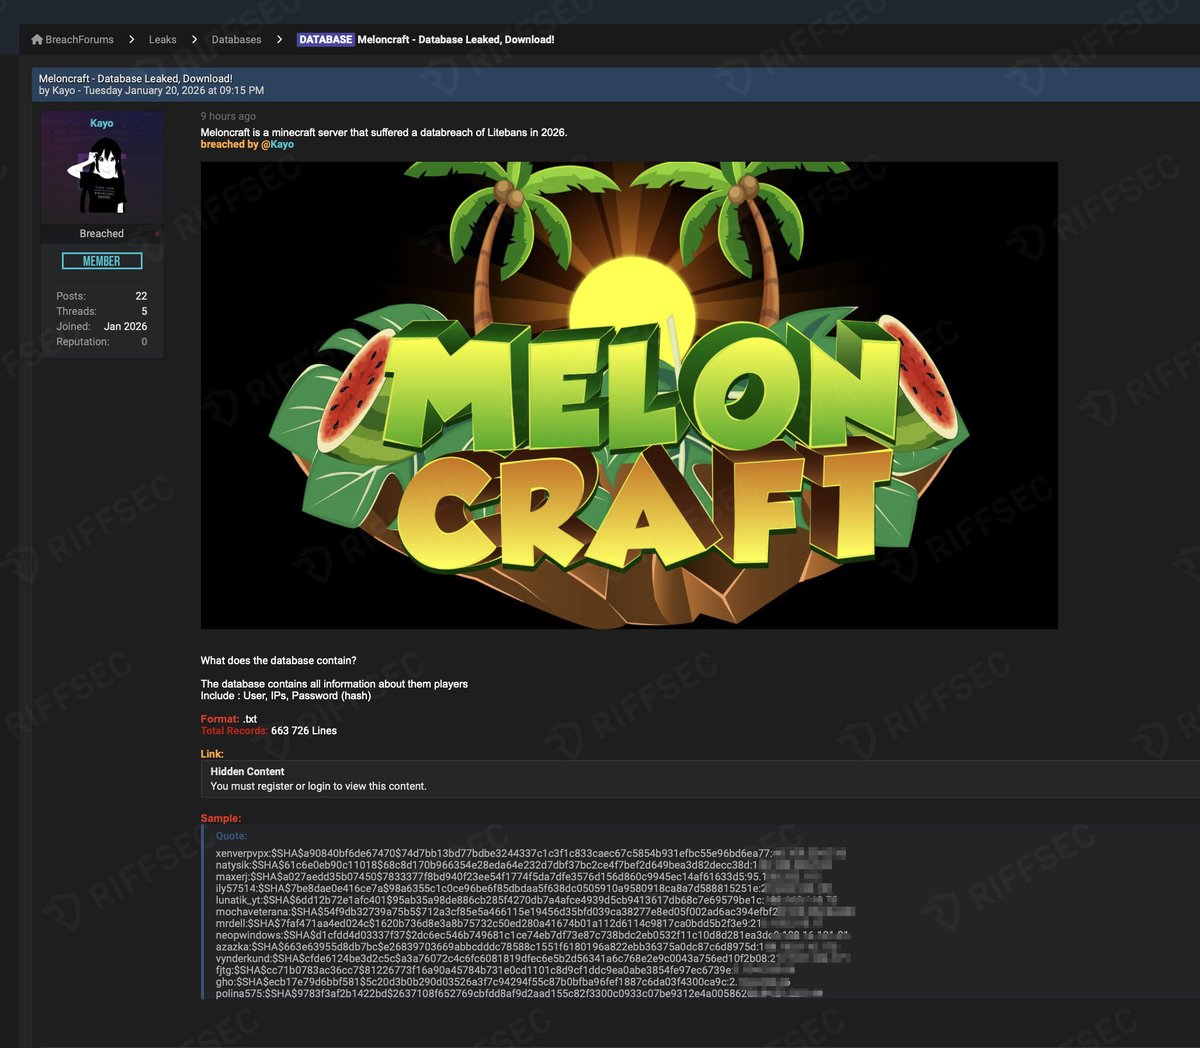Image resolution: width=1200 pixels, height=1048 pixels.
Task: Open the Meloncraft logo image
Action: pos(629,395)
